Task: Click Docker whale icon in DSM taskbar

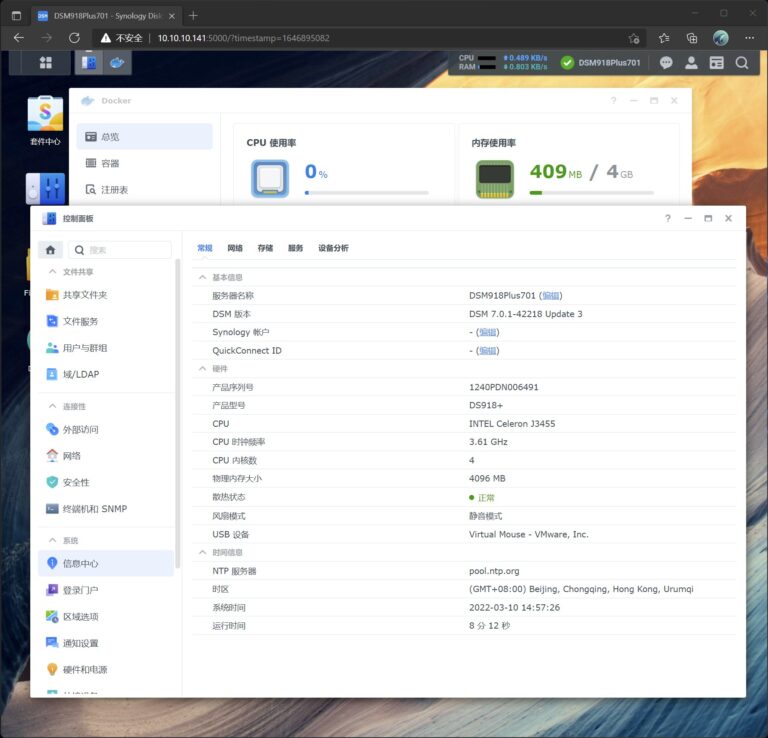Action: click(117, 63)
